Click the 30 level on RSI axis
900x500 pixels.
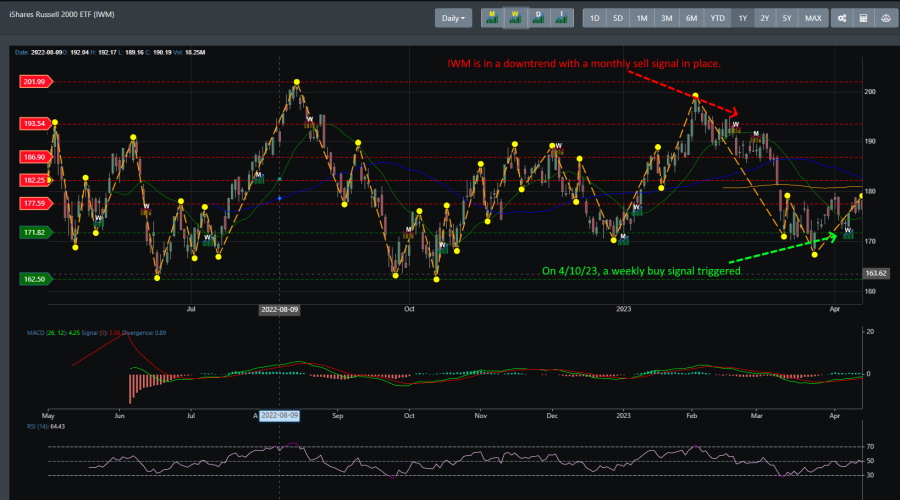click(x=870, y=475)
